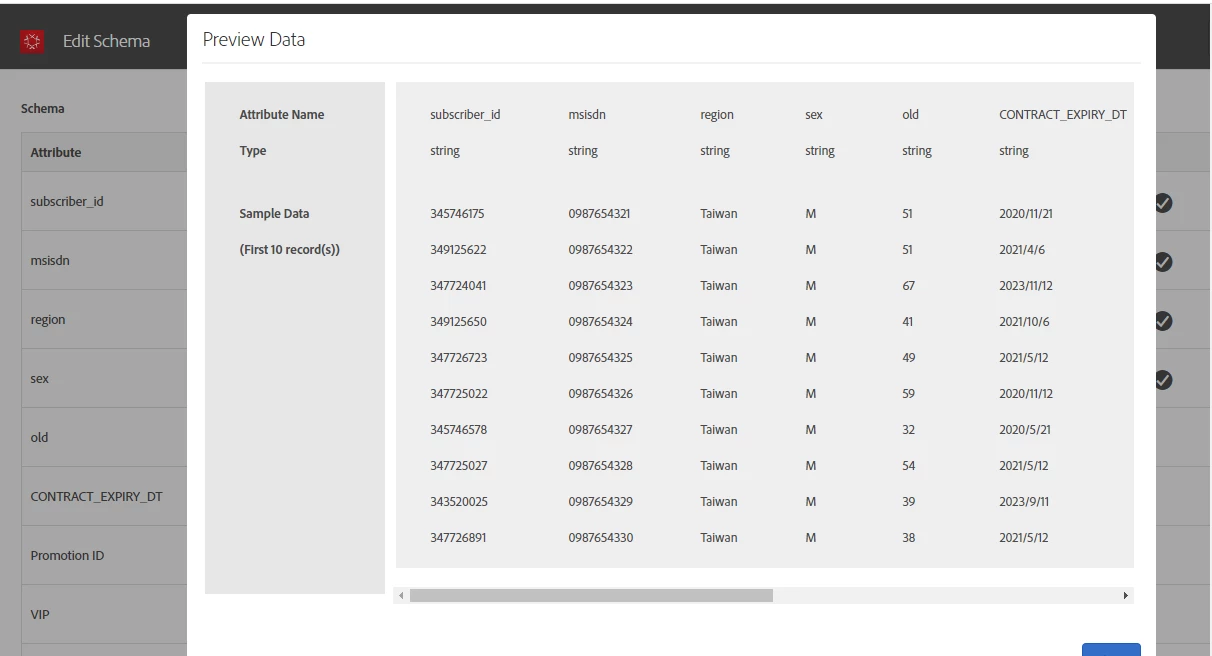
Task: Click msisdn value 0987654324
Action: tap(600, 322)
